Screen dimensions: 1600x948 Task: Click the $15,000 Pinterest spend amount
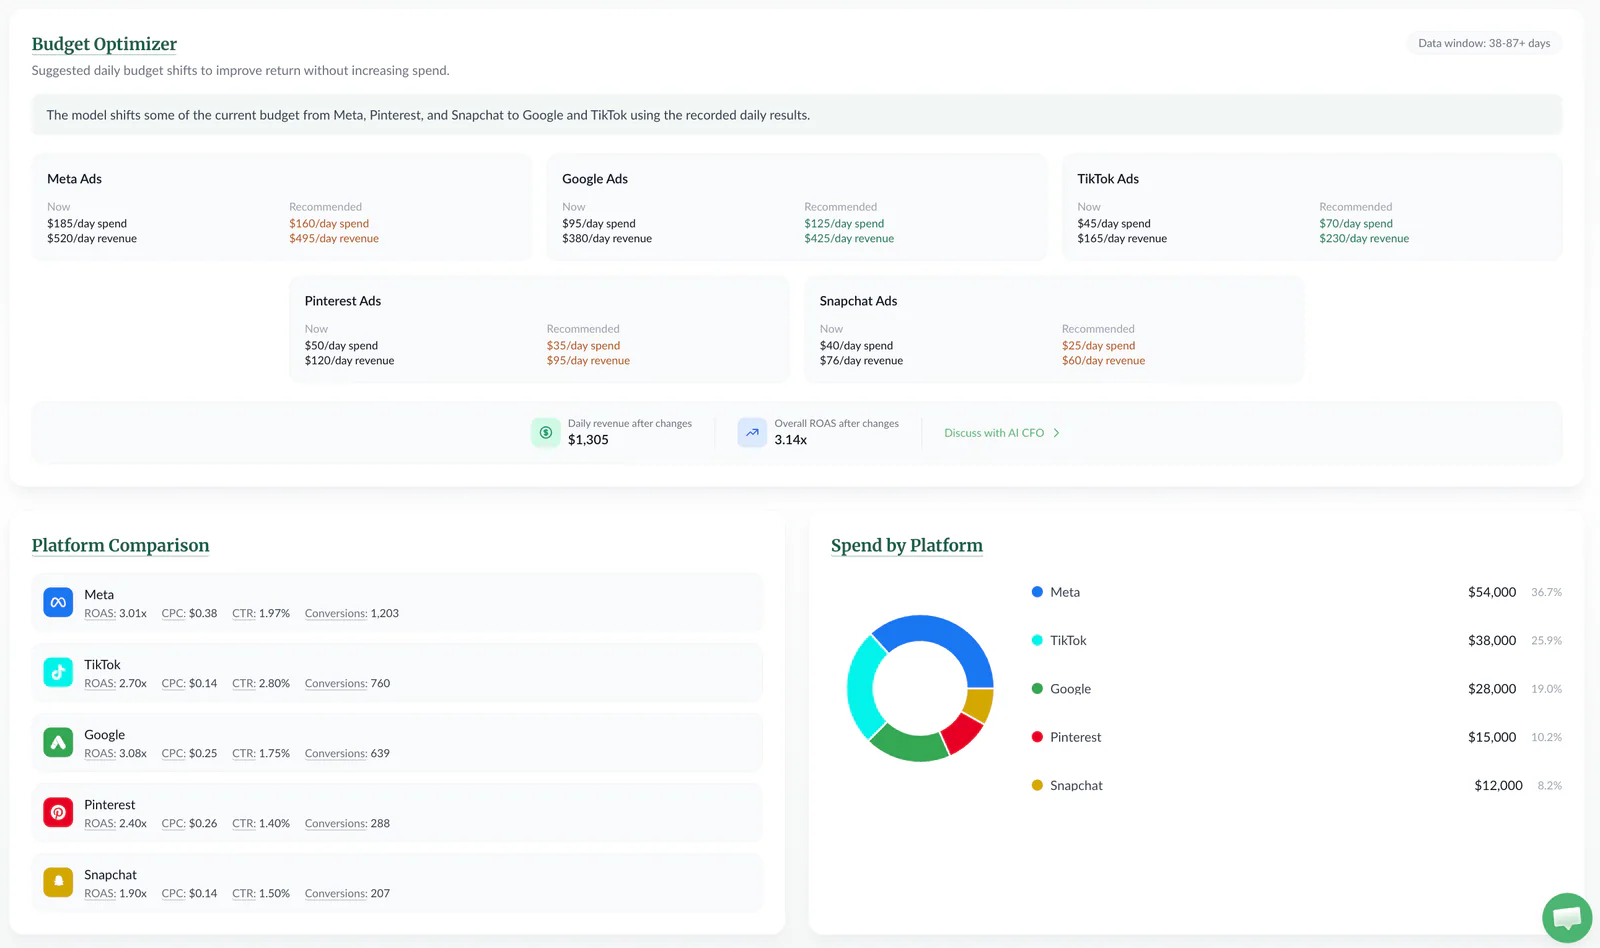(1492, 737)
